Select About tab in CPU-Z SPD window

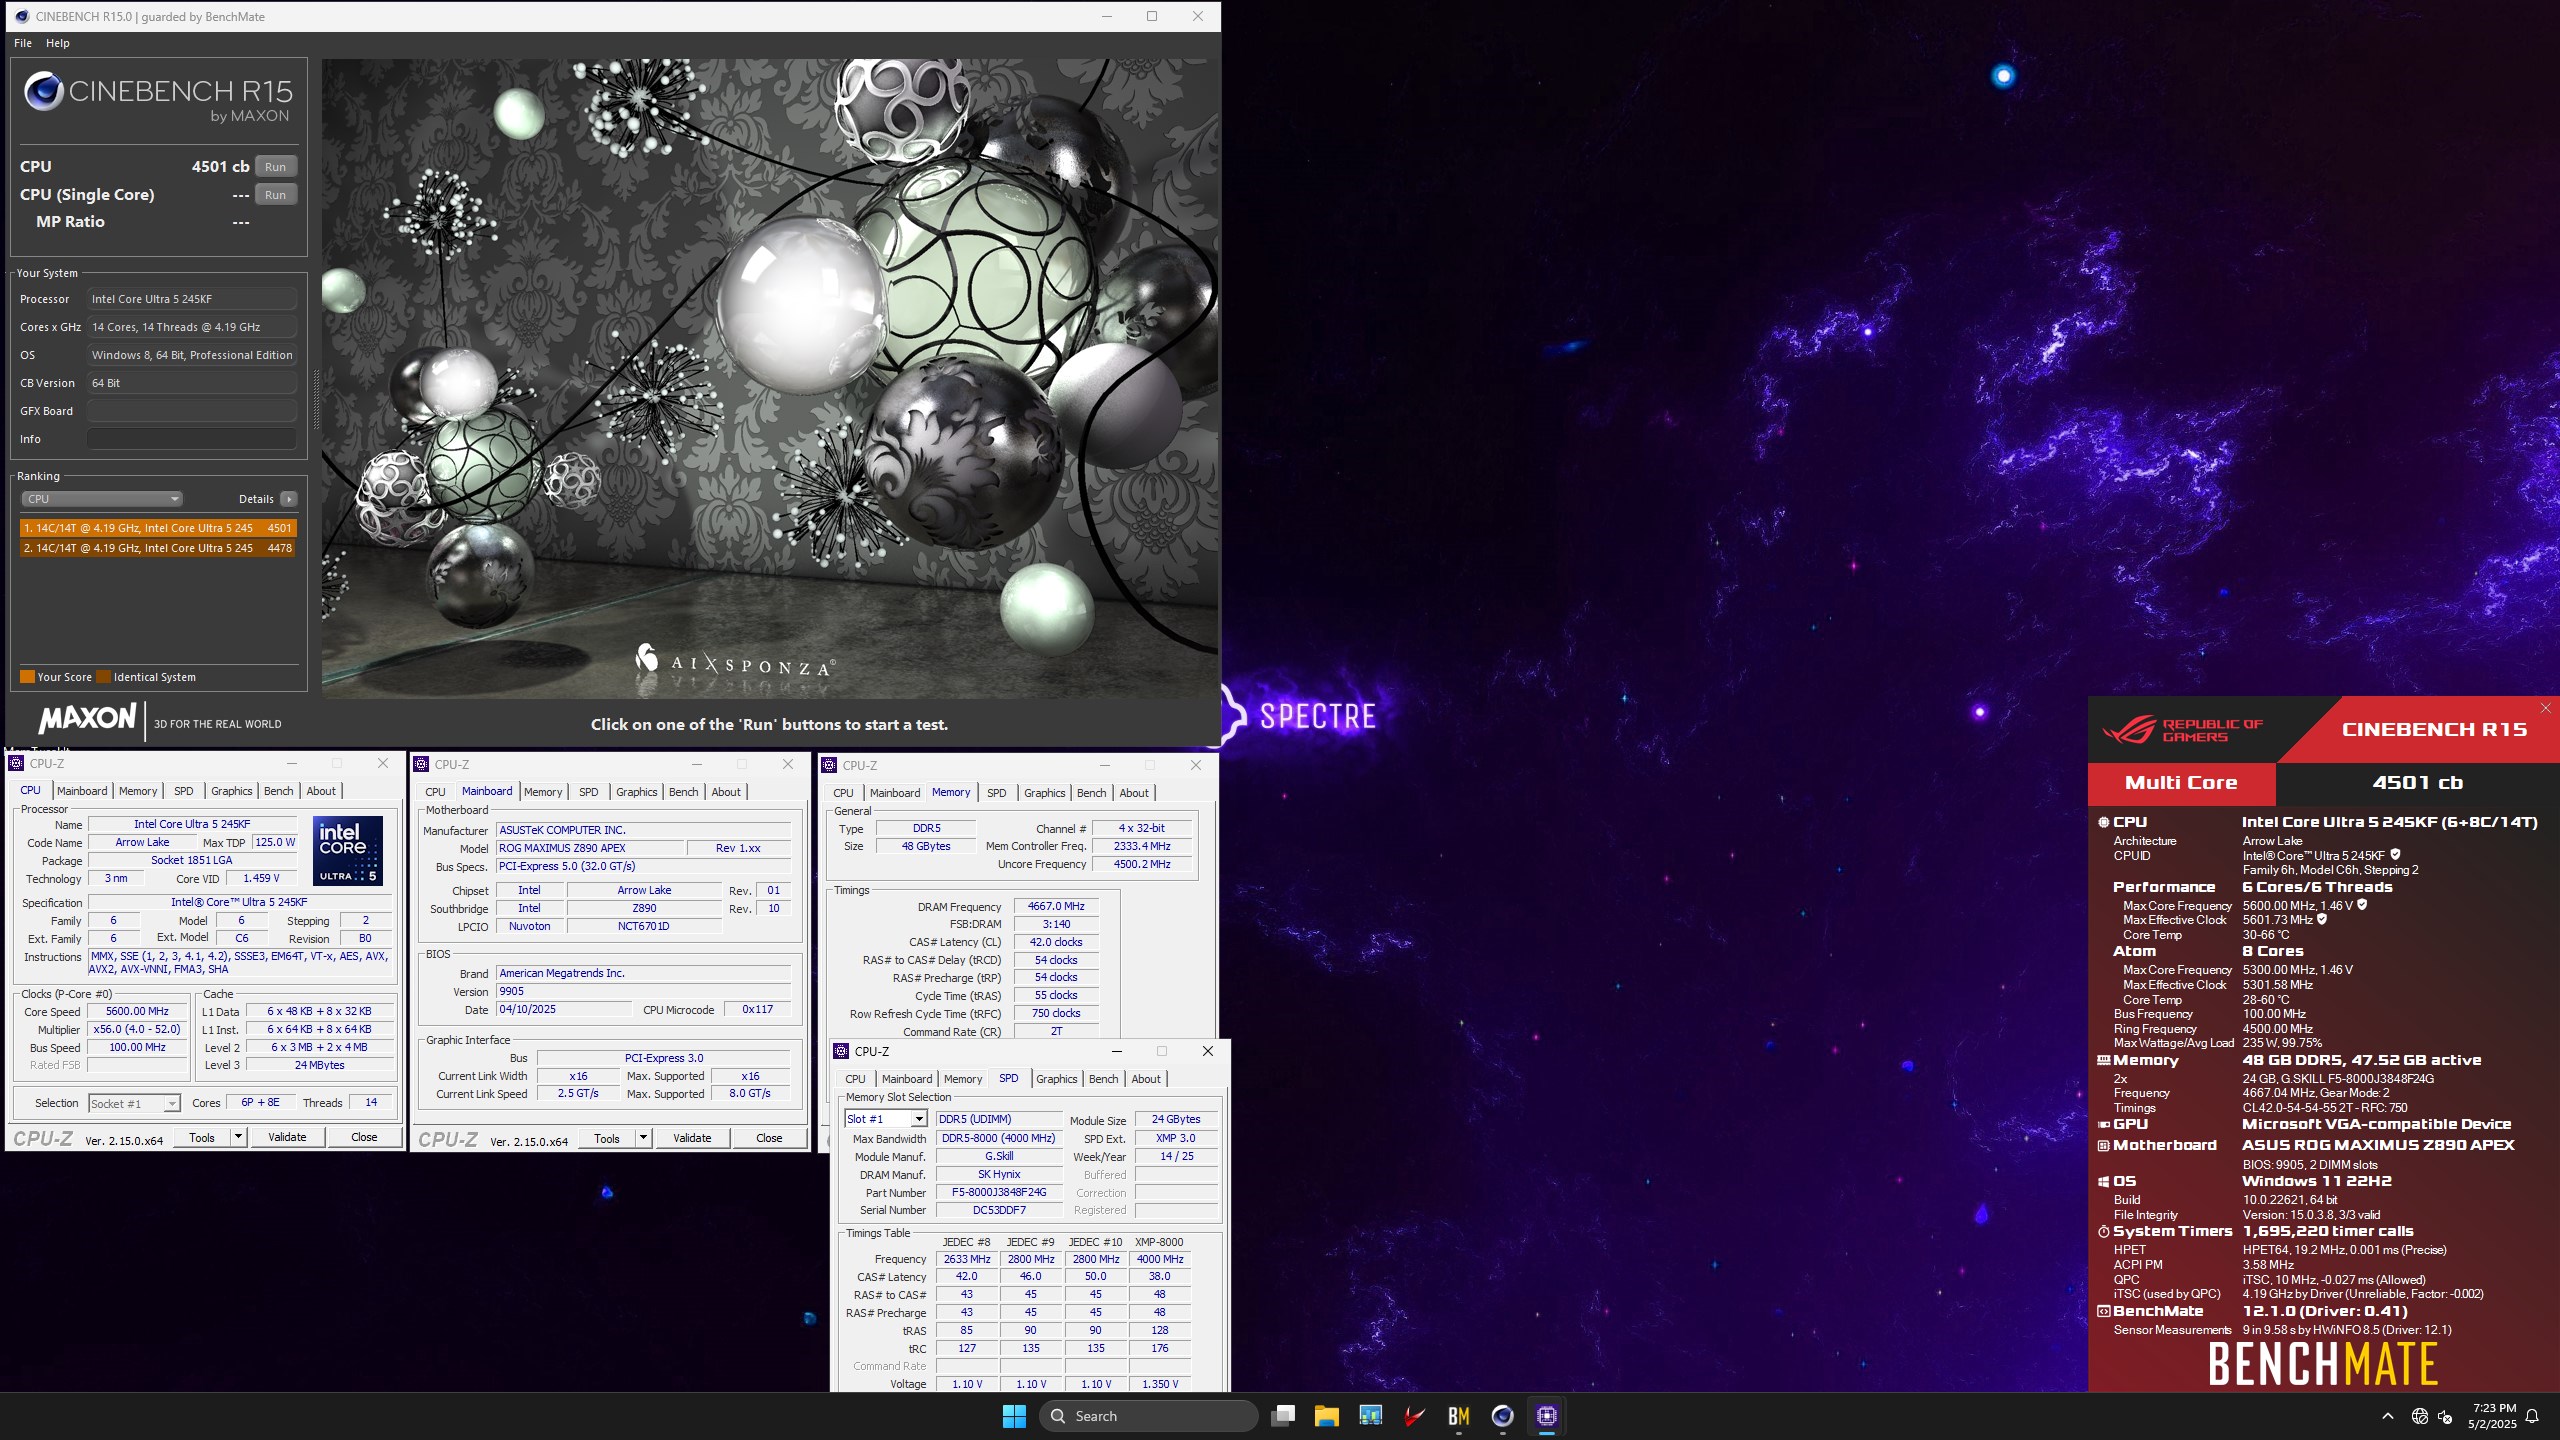1146,1079
